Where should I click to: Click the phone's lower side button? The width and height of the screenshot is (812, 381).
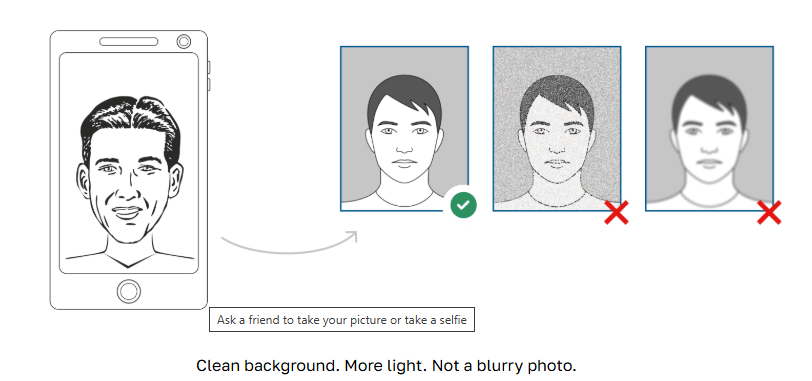click(x=209, y=84)
